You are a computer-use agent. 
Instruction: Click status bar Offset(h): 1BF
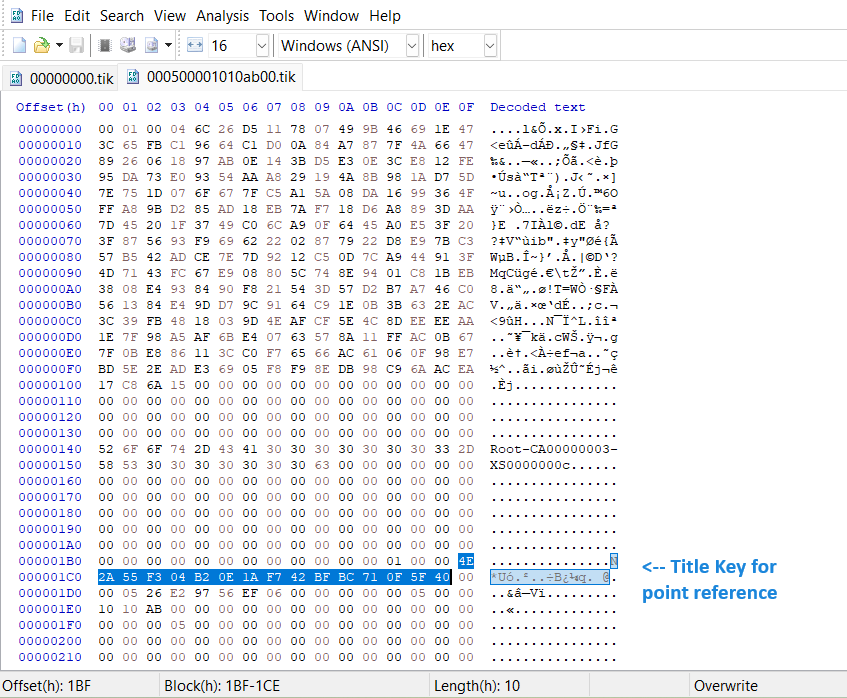[x=46, y=686]
